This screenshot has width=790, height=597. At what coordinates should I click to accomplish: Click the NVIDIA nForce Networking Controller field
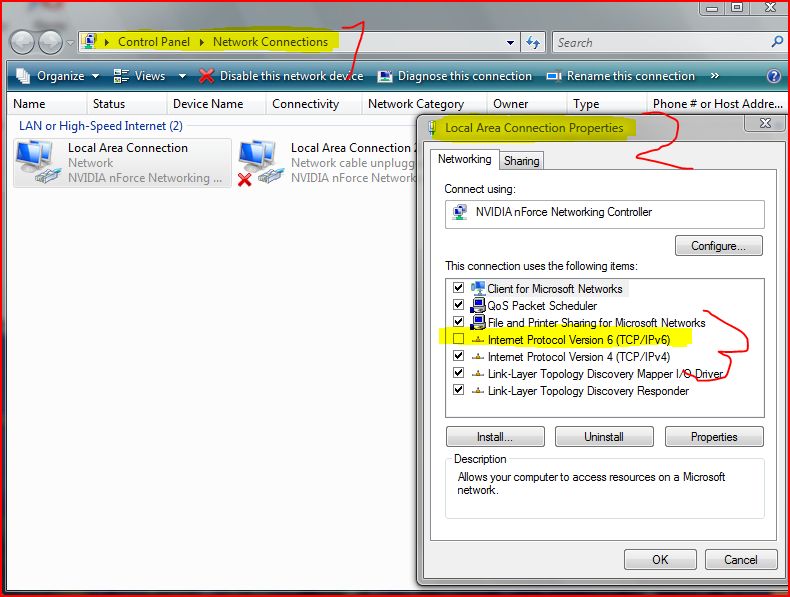[605, 214]
